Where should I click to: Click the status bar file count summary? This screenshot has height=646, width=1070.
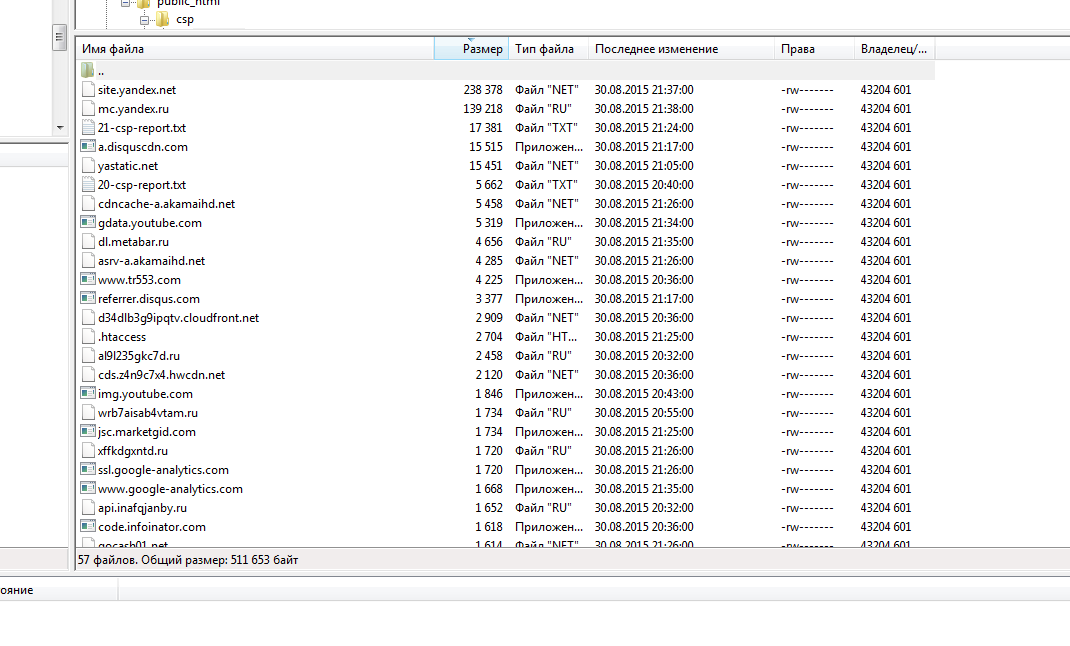pyautogui.click(x=188, y=560)
